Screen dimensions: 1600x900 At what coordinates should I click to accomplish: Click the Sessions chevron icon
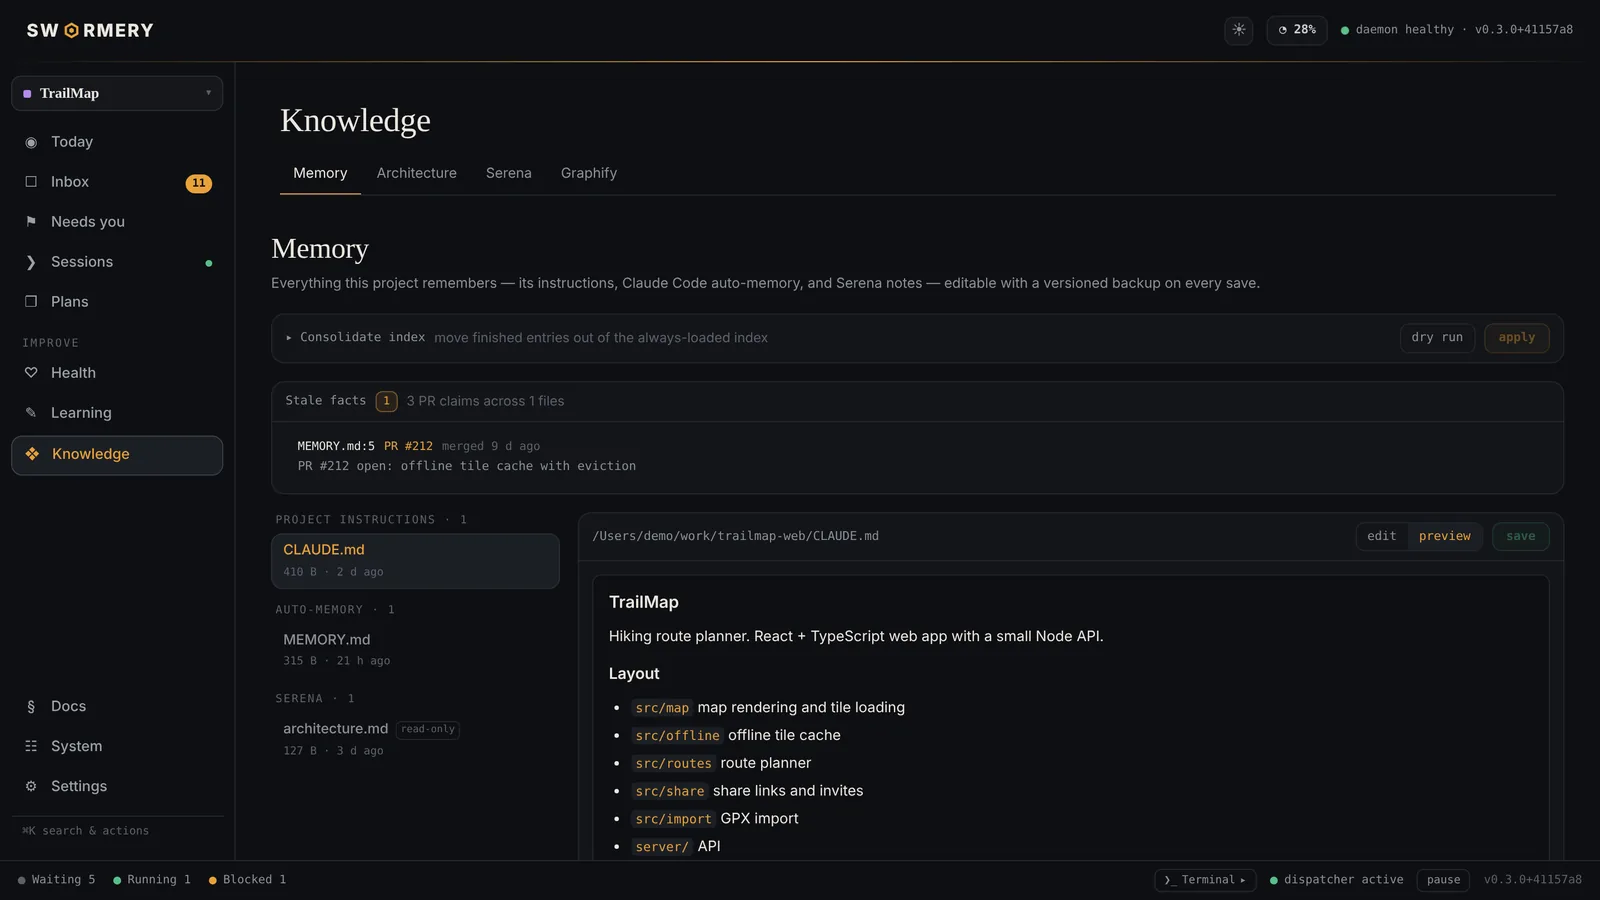pos(31,262)
